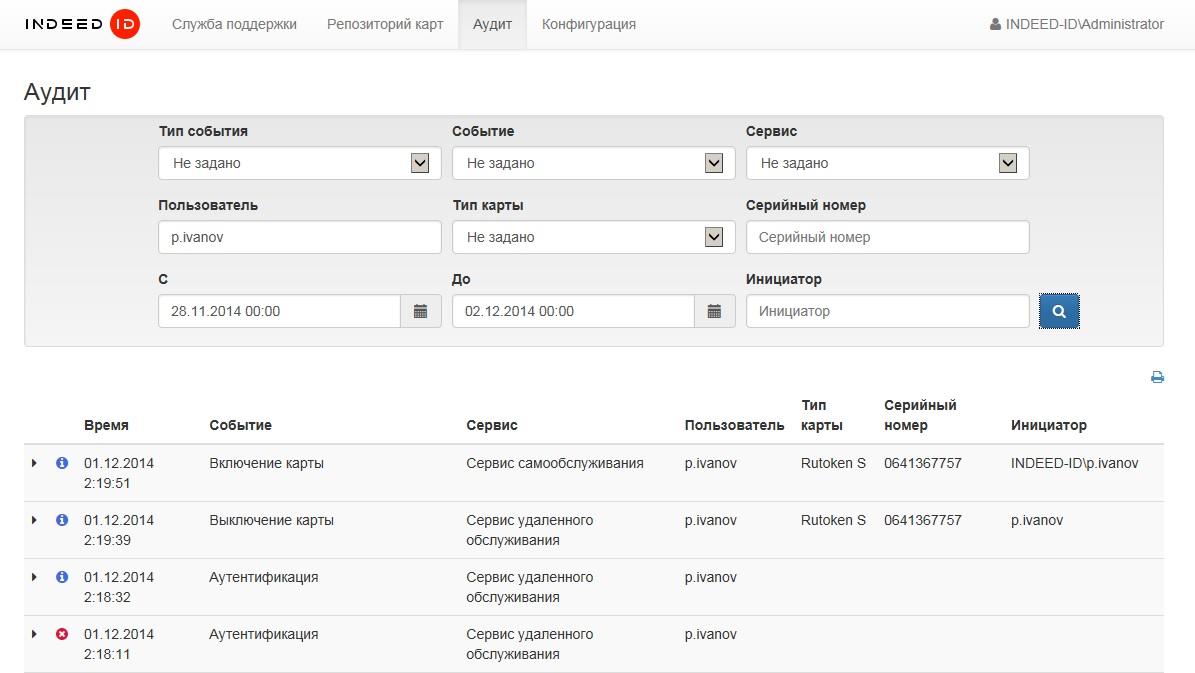The image size is (1195, 673).
Task: Switch to the Служба поддержки tab
Action: click(x=234, y=24)
